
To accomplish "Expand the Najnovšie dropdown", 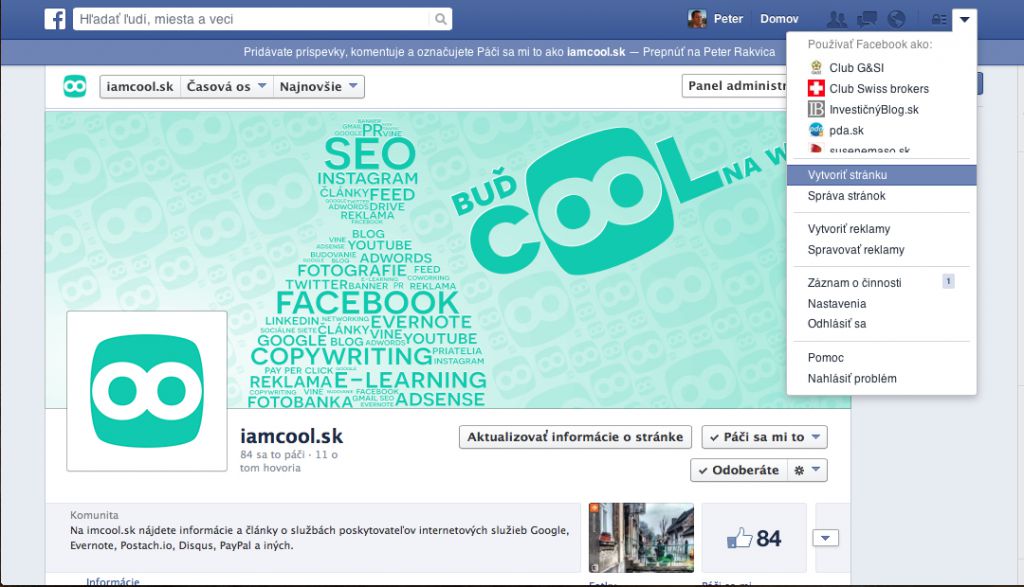I will [x=318, y=86].
